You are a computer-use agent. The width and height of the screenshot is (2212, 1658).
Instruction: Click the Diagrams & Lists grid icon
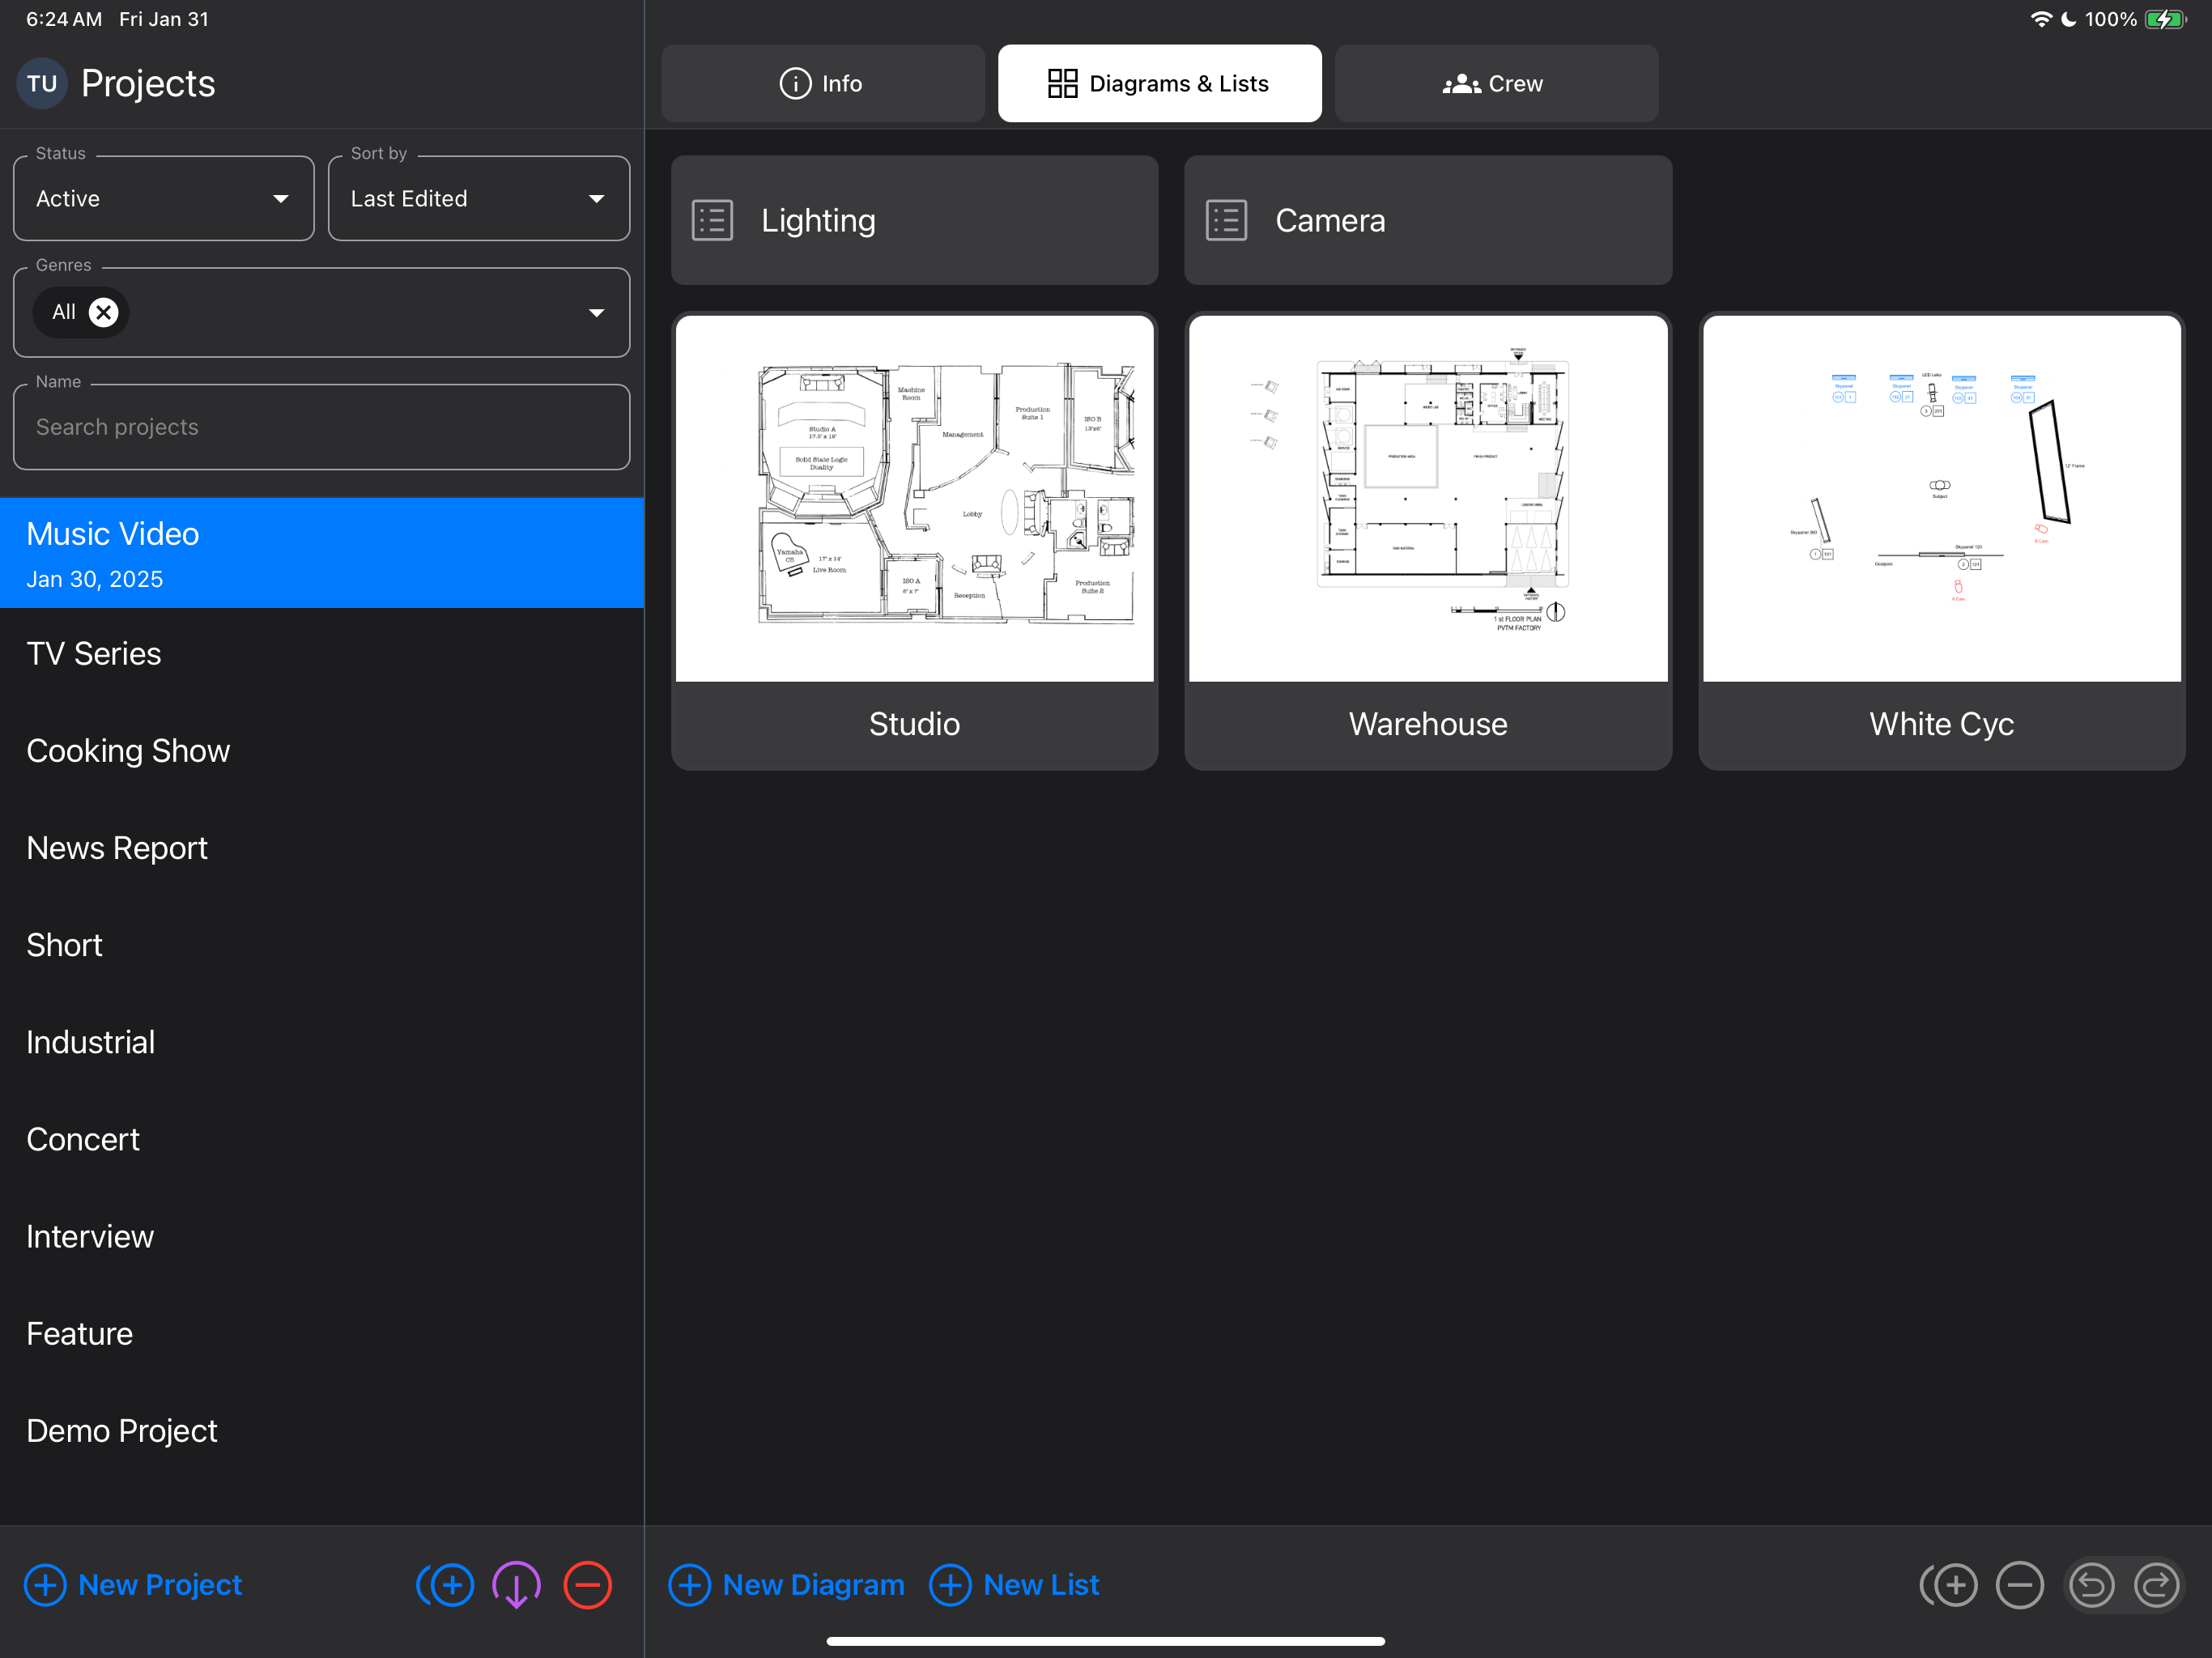(x=1062, y=84)
